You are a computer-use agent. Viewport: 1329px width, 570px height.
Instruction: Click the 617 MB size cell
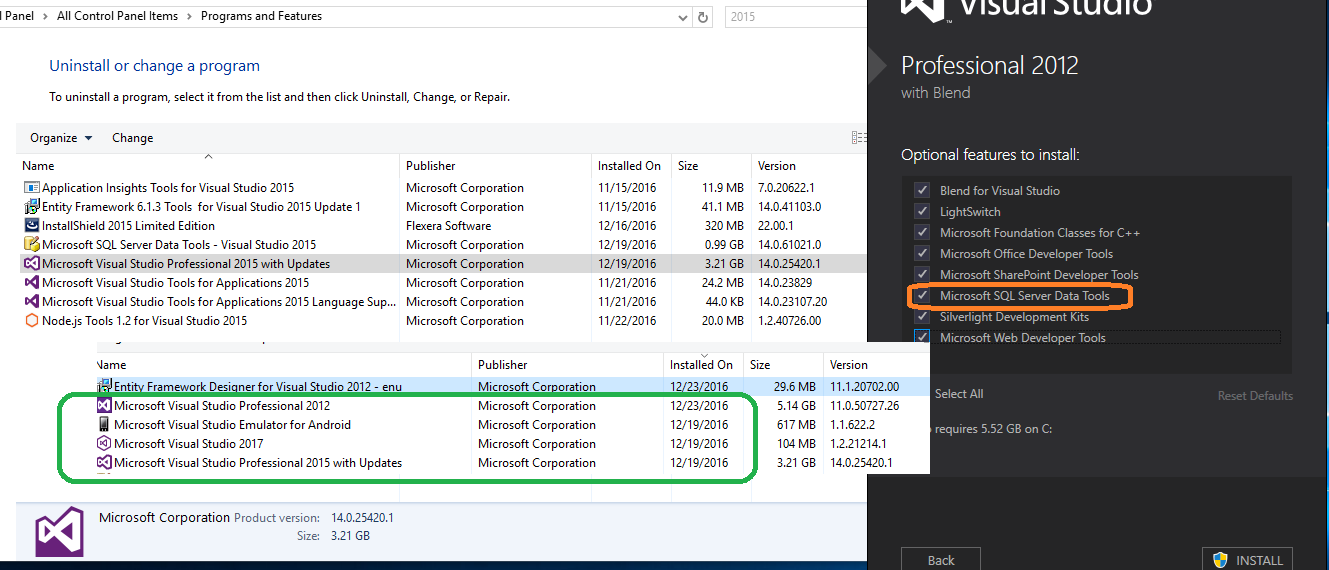pos(796,425)
